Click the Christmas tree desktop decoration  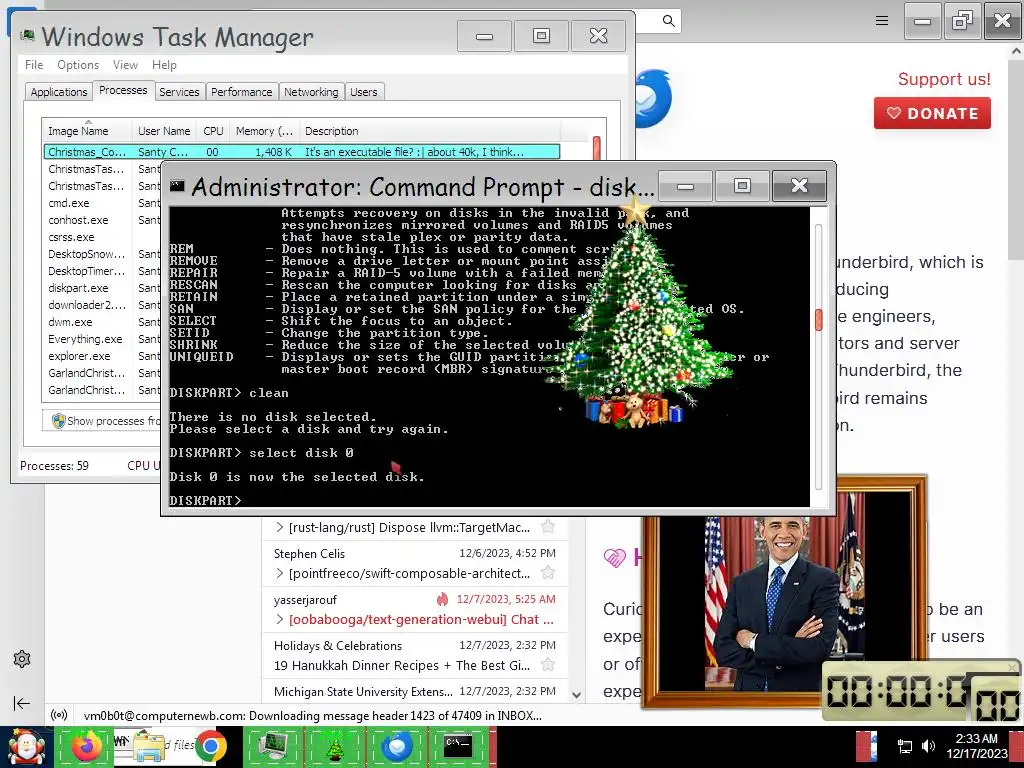640,313
